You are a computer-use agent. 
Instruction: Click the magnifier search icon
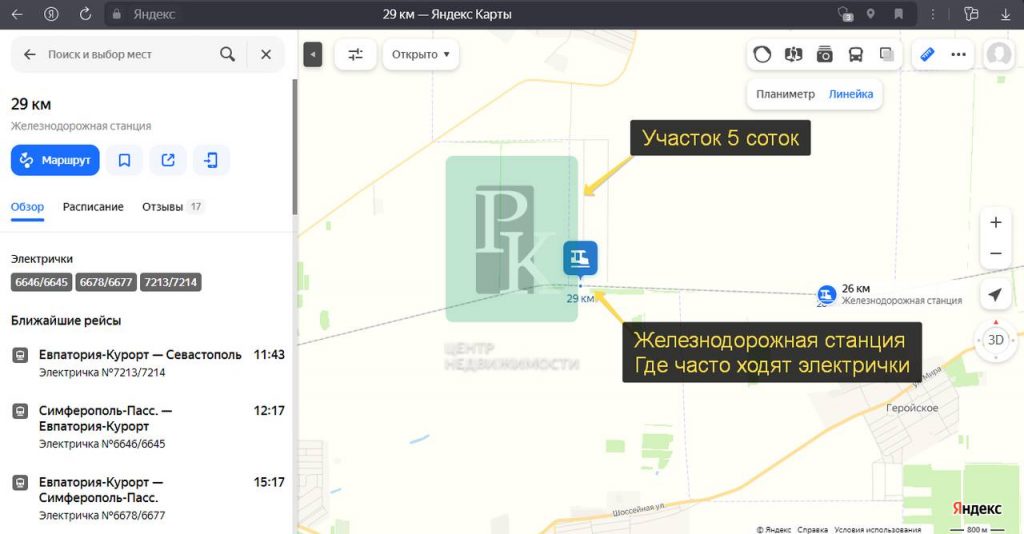tap(227, 54)
